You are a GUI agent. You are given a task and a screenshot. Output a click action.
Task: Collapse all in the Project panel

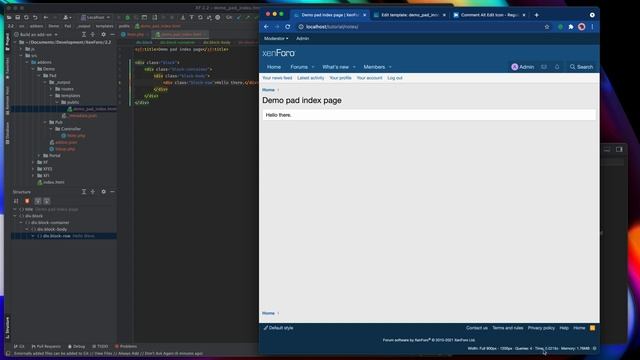[93, 35]
